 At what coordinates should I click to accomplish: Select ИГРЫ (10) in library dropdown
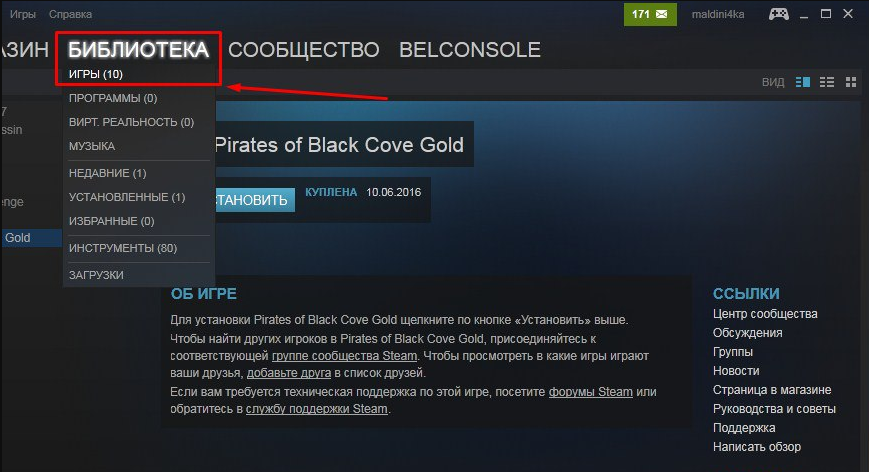pyautogui.click(x=96, y=74)
